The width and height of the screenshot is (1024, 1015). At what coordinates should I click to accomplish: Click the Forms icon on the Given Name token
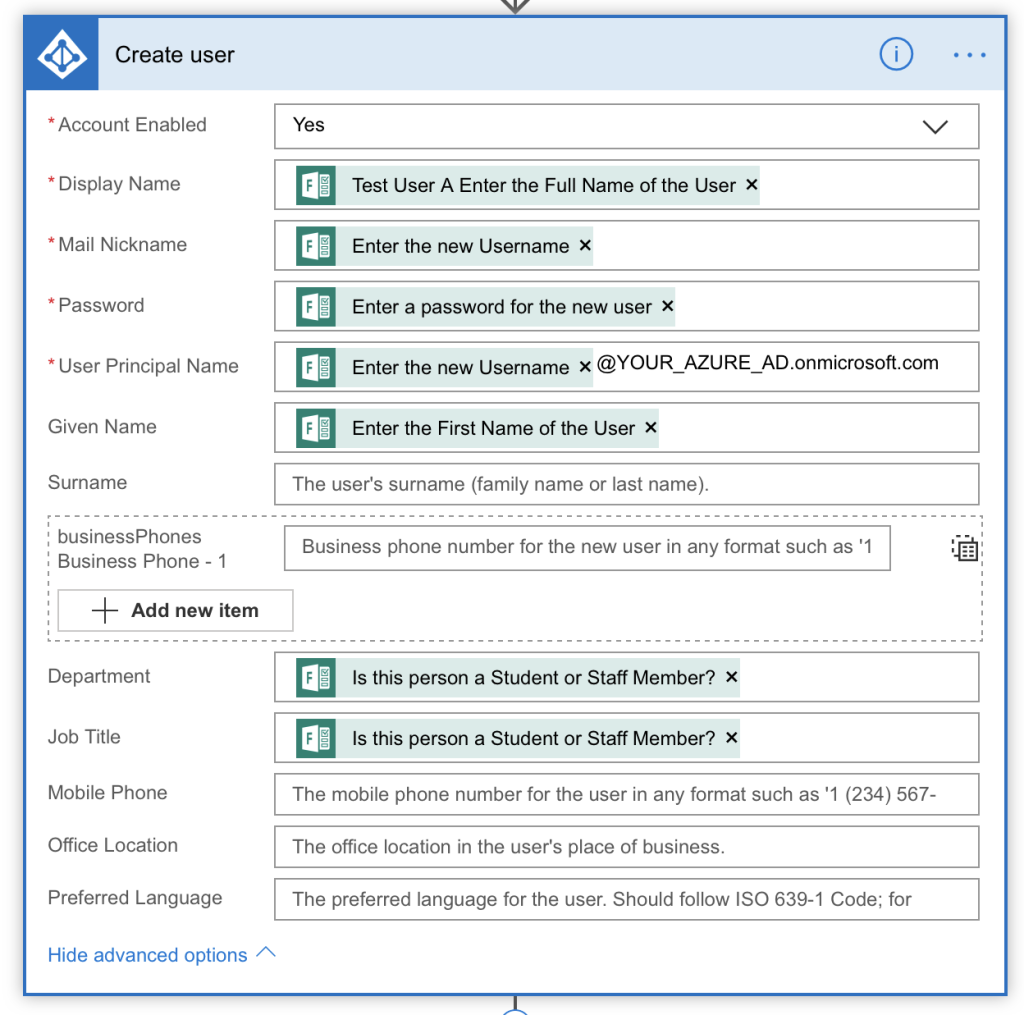tap(318, 427)
